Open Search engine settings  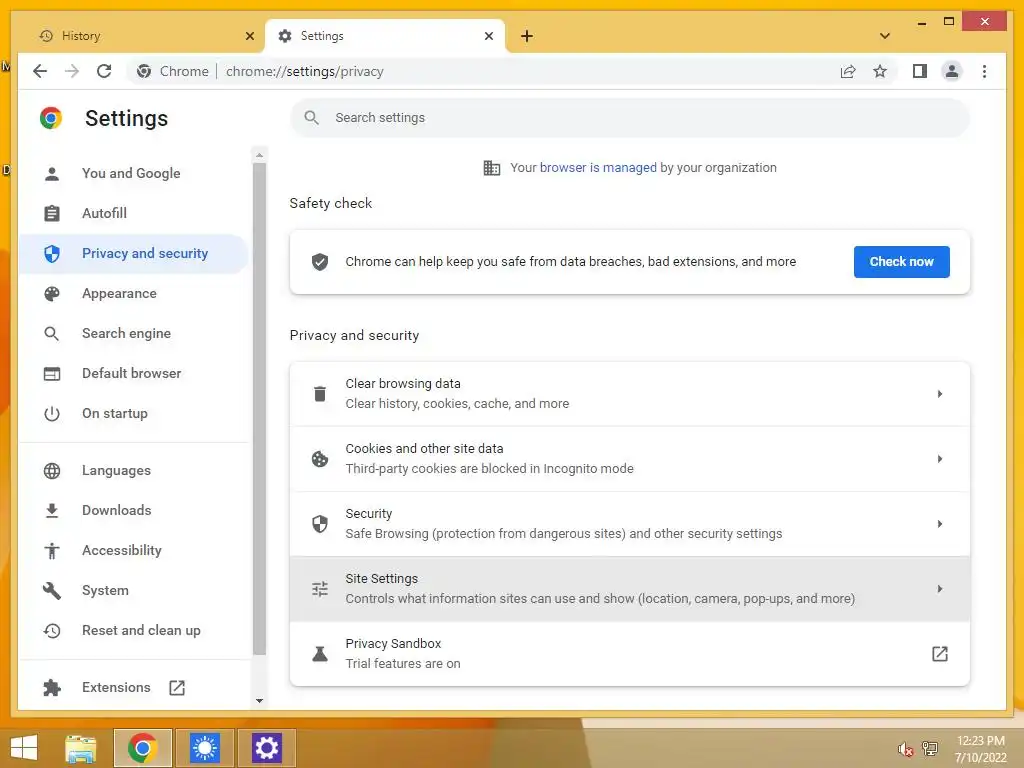click(133, 334)
